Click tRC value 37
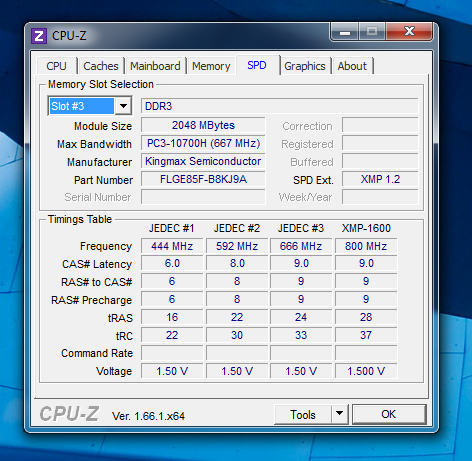Image resolution: width=472 pixels, height=461 pixels. (366, 335)
